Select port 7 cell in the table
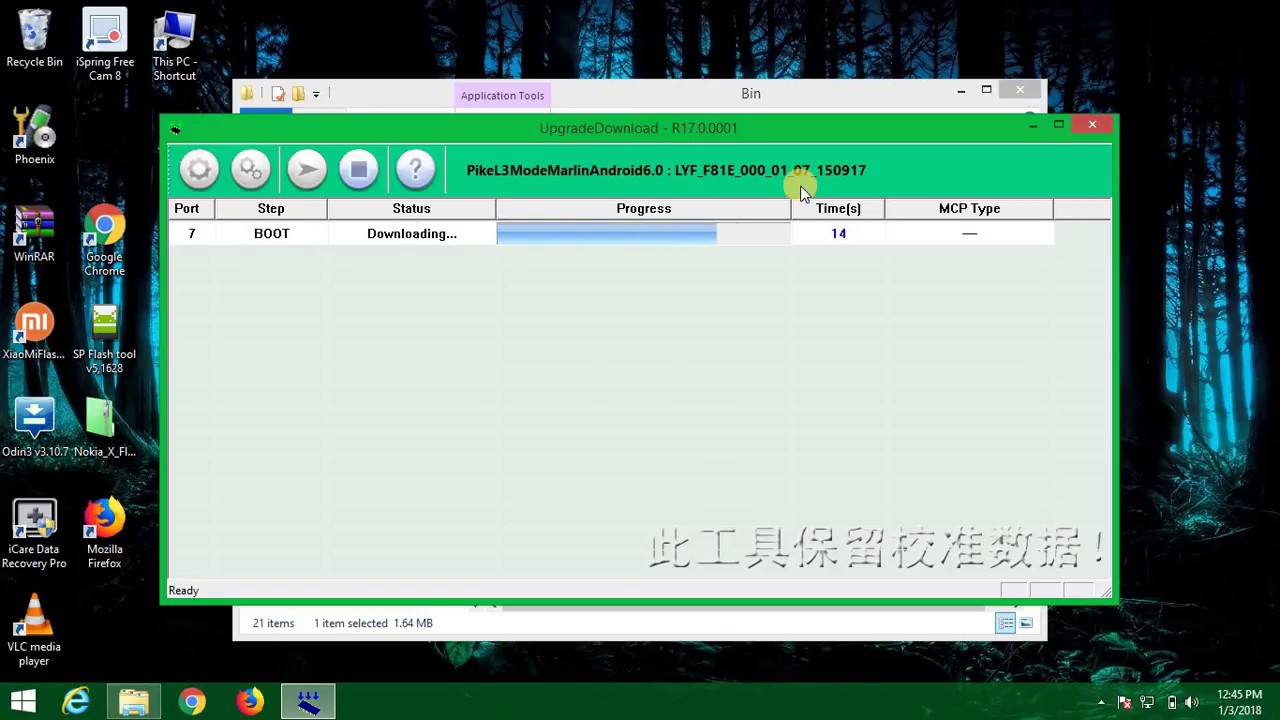 (191, 233)
